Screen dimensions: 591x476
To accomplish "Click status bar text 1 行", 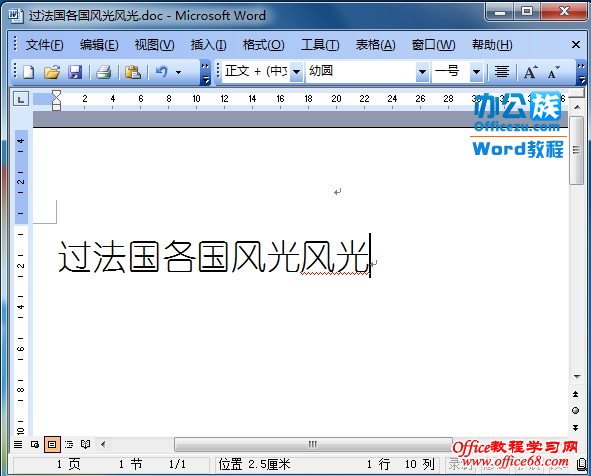I will click(x=379, y=464).
